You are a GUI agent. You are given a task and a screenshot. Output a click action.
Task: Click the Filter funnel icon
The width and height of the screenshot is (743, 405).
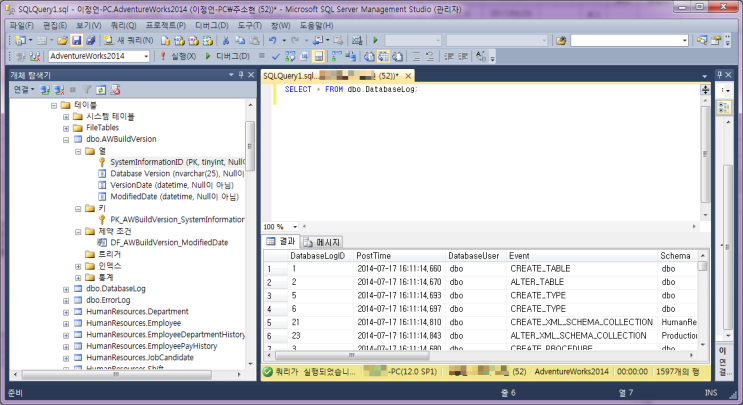tap(87, 90)
